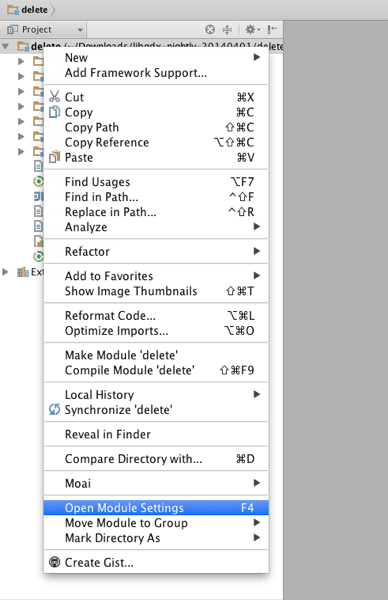388x600 pixels.
Task: Click the scroll-from-source target icon
Action: click(x=210, y=29)
